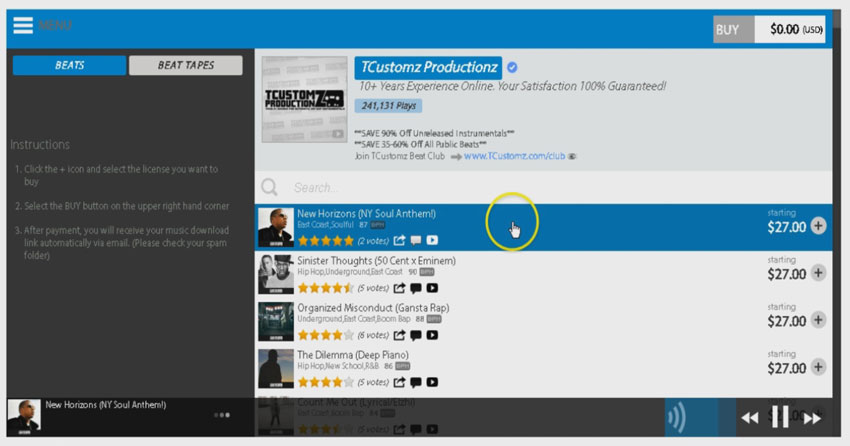Viewport: 850px width, 446px height.
Task: Rate New Horizons with the star rating
Action: 325,241
